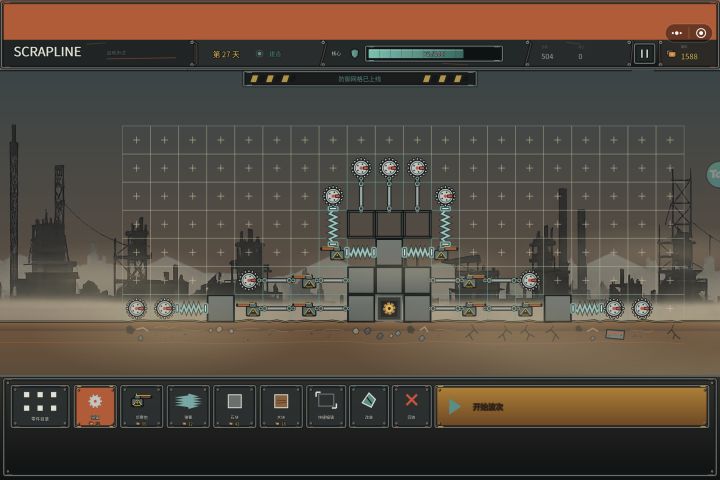Click the SCRAPLINE title logo
This screenshot has width=720, height=480.
tap(47, 52)
